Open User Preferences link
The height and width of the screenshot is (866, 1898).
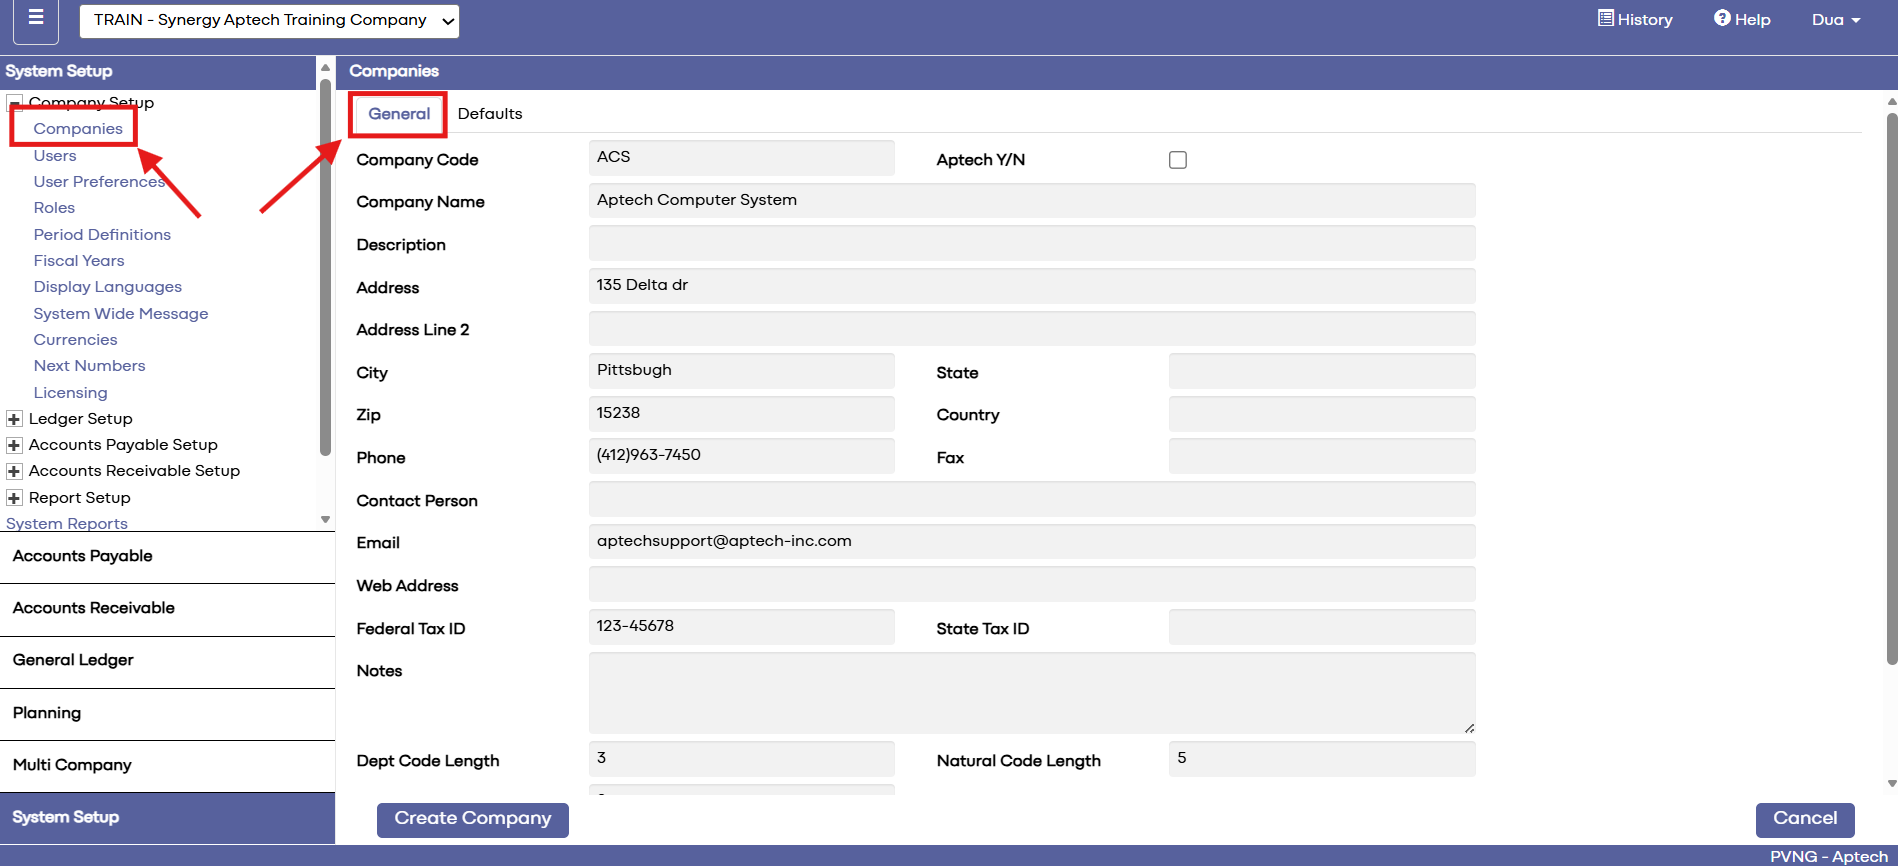tap(99, 182)
